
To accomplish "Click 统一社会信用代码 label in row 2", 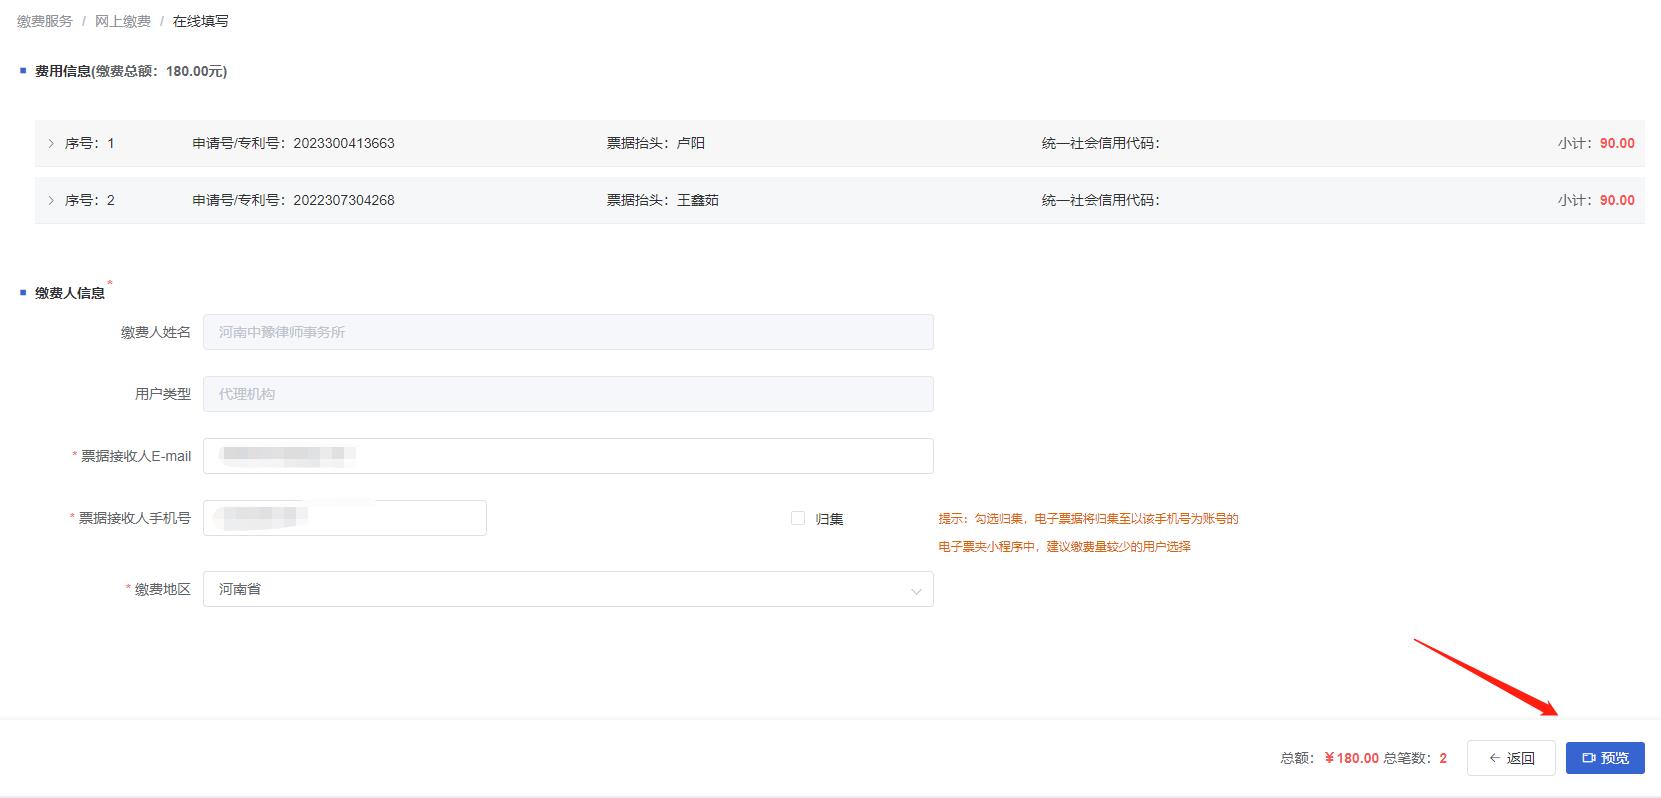I will click(x=1101, y=200).
